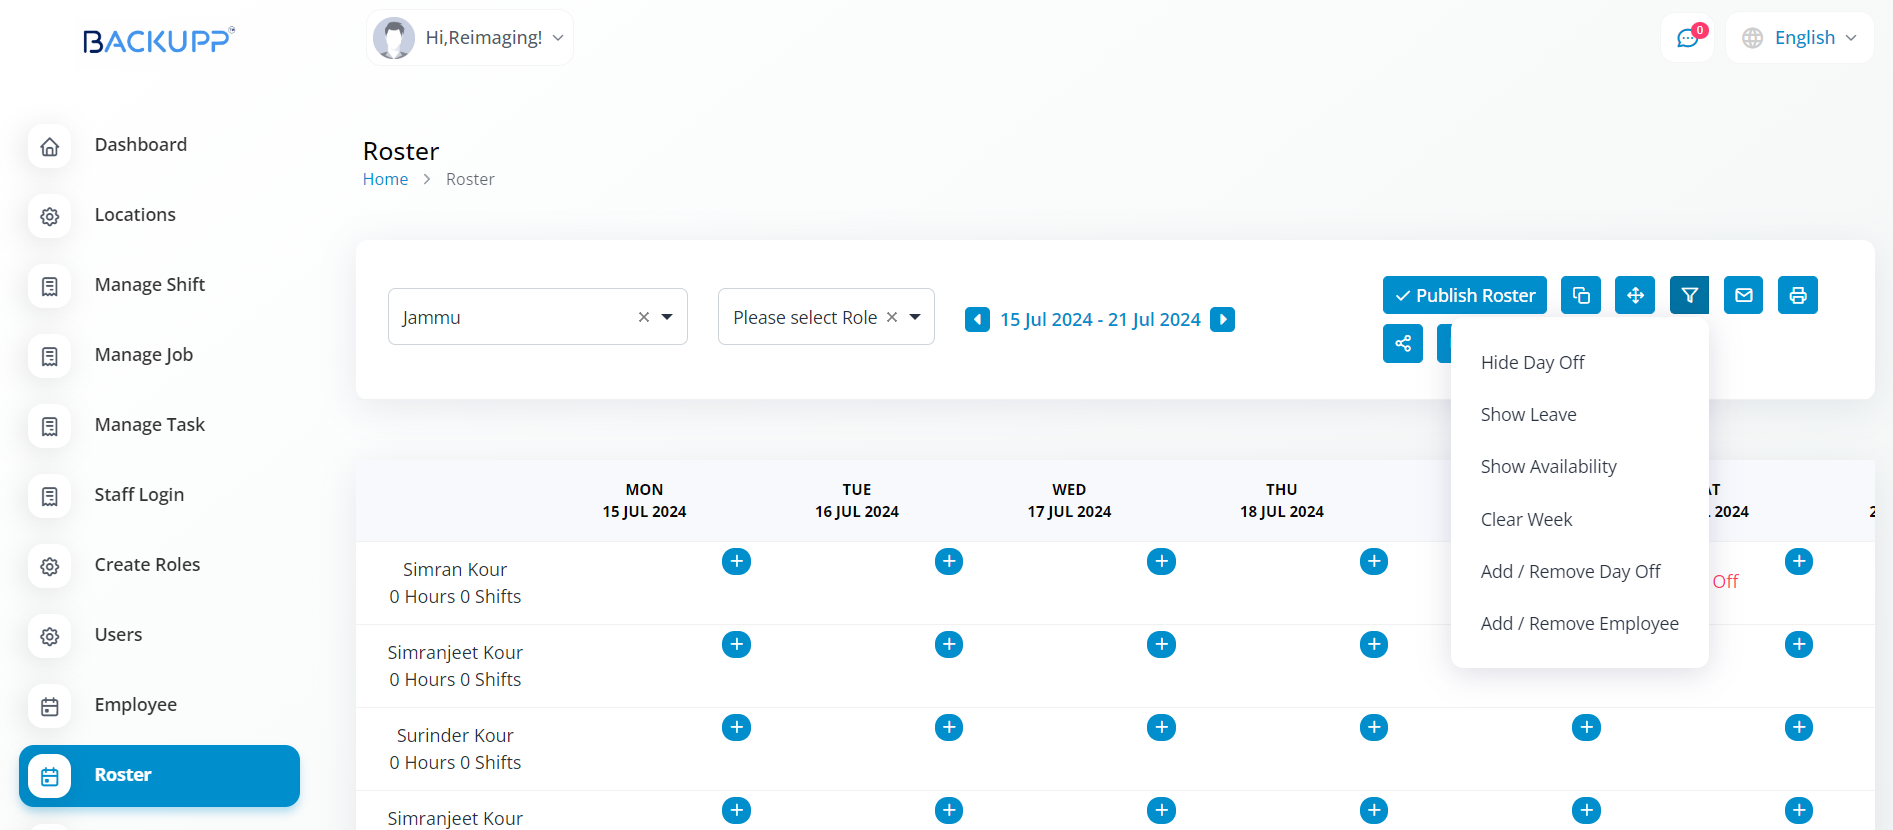This screenshot has height=830, width=1893.
Task: Click the filter funnel icon button
Action: (x=1688, y=295)
